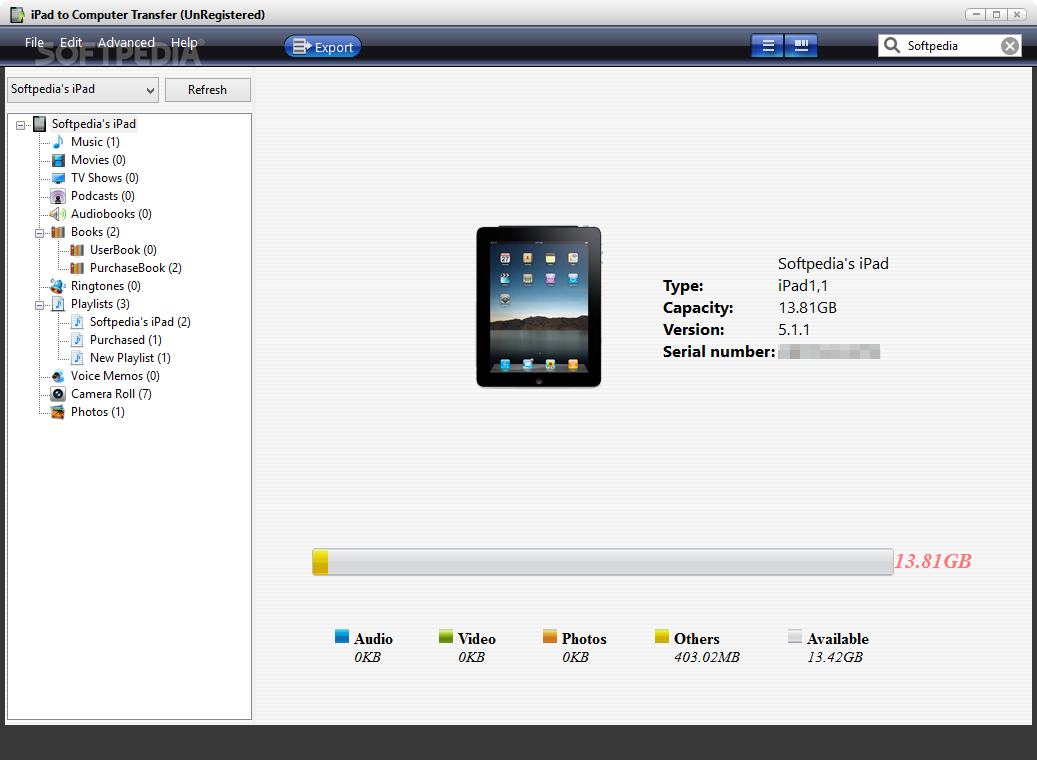Click the gray Available legend swatch
The image size is (1037, 760).
point(795,636)
